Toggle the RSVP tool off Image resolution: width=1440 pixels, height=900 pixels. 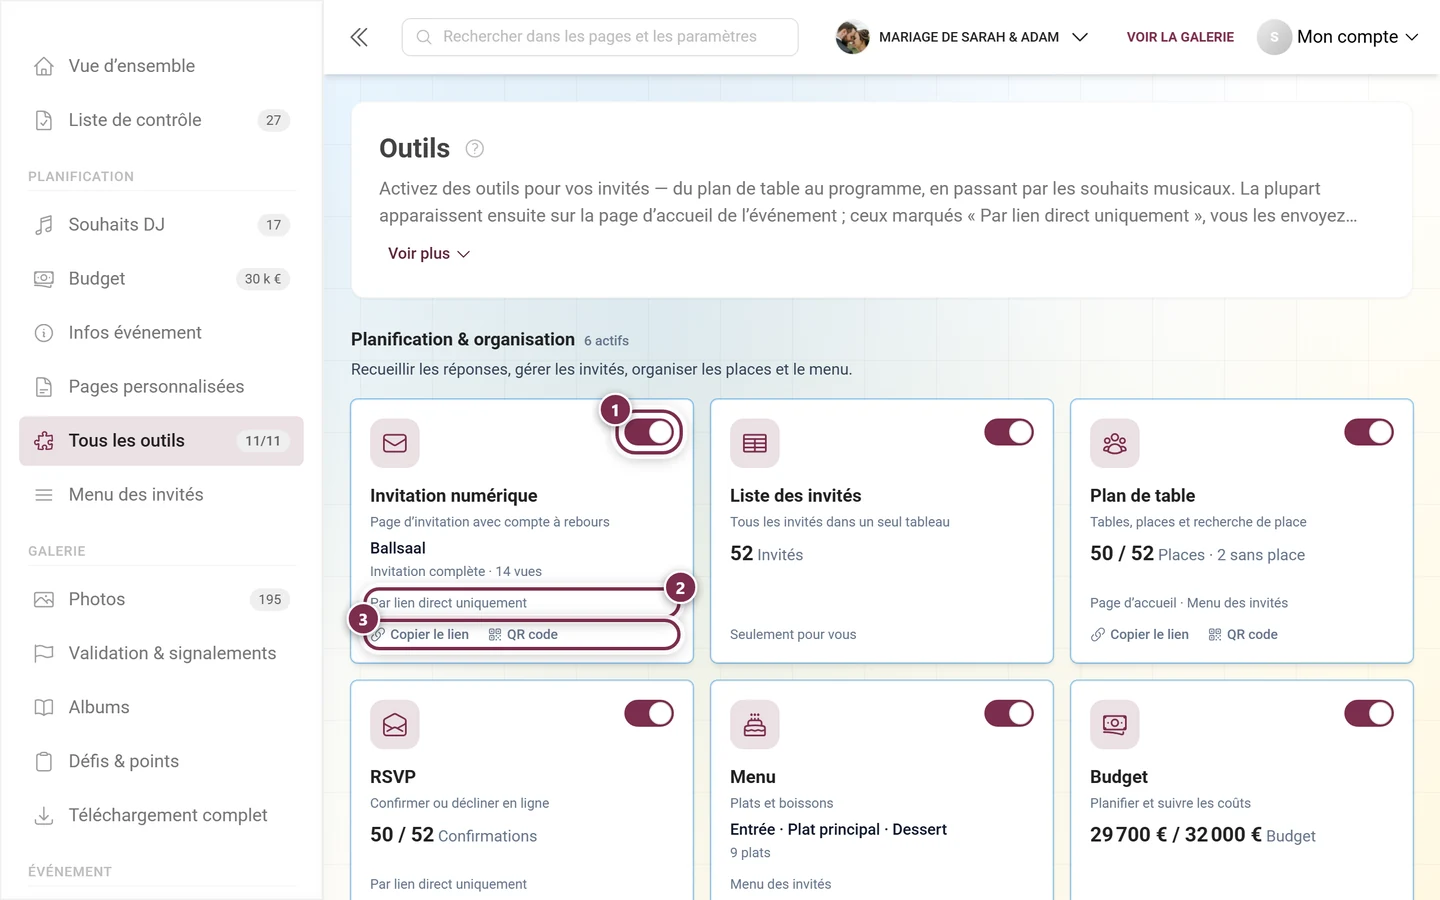[649, 713]
